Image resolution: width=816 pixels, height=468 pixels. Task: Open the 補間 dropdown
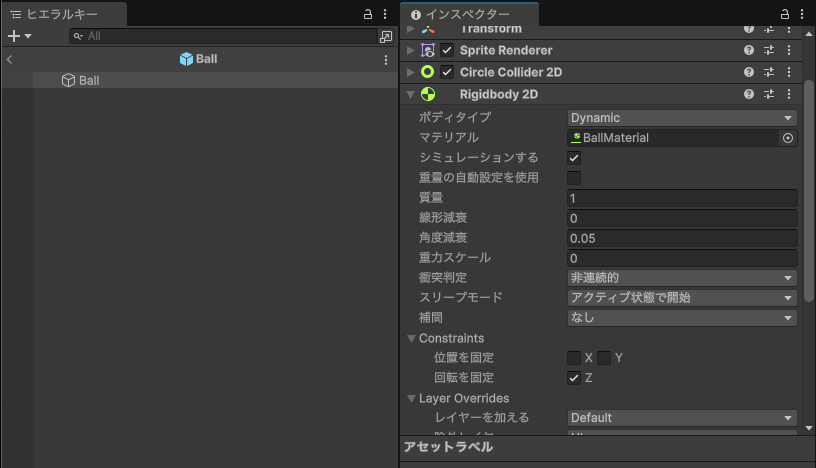click(x=682, y=318)
